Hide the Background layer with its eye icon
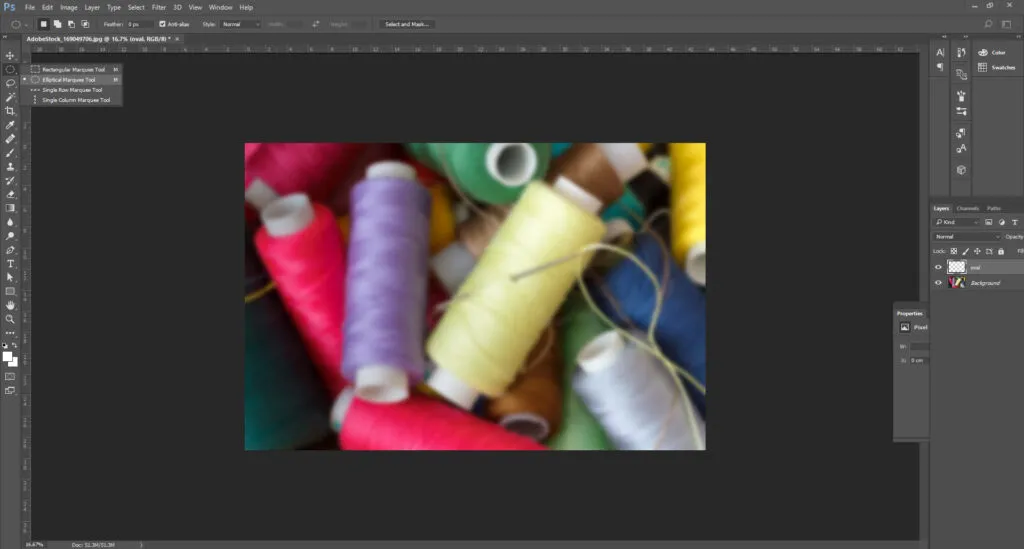 pyautogui.click(x=938, y=283)
